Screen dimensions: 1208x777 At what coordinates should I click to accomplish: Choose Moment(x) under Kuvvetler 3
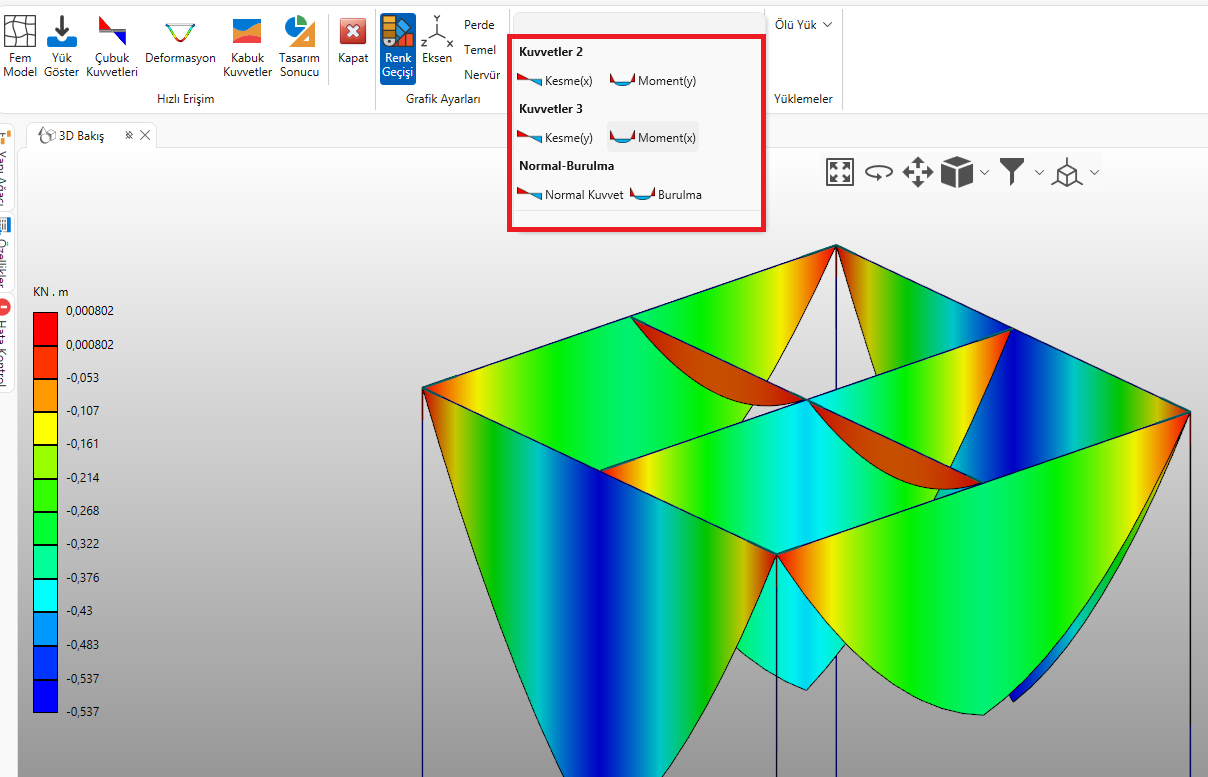coord(653,137)
